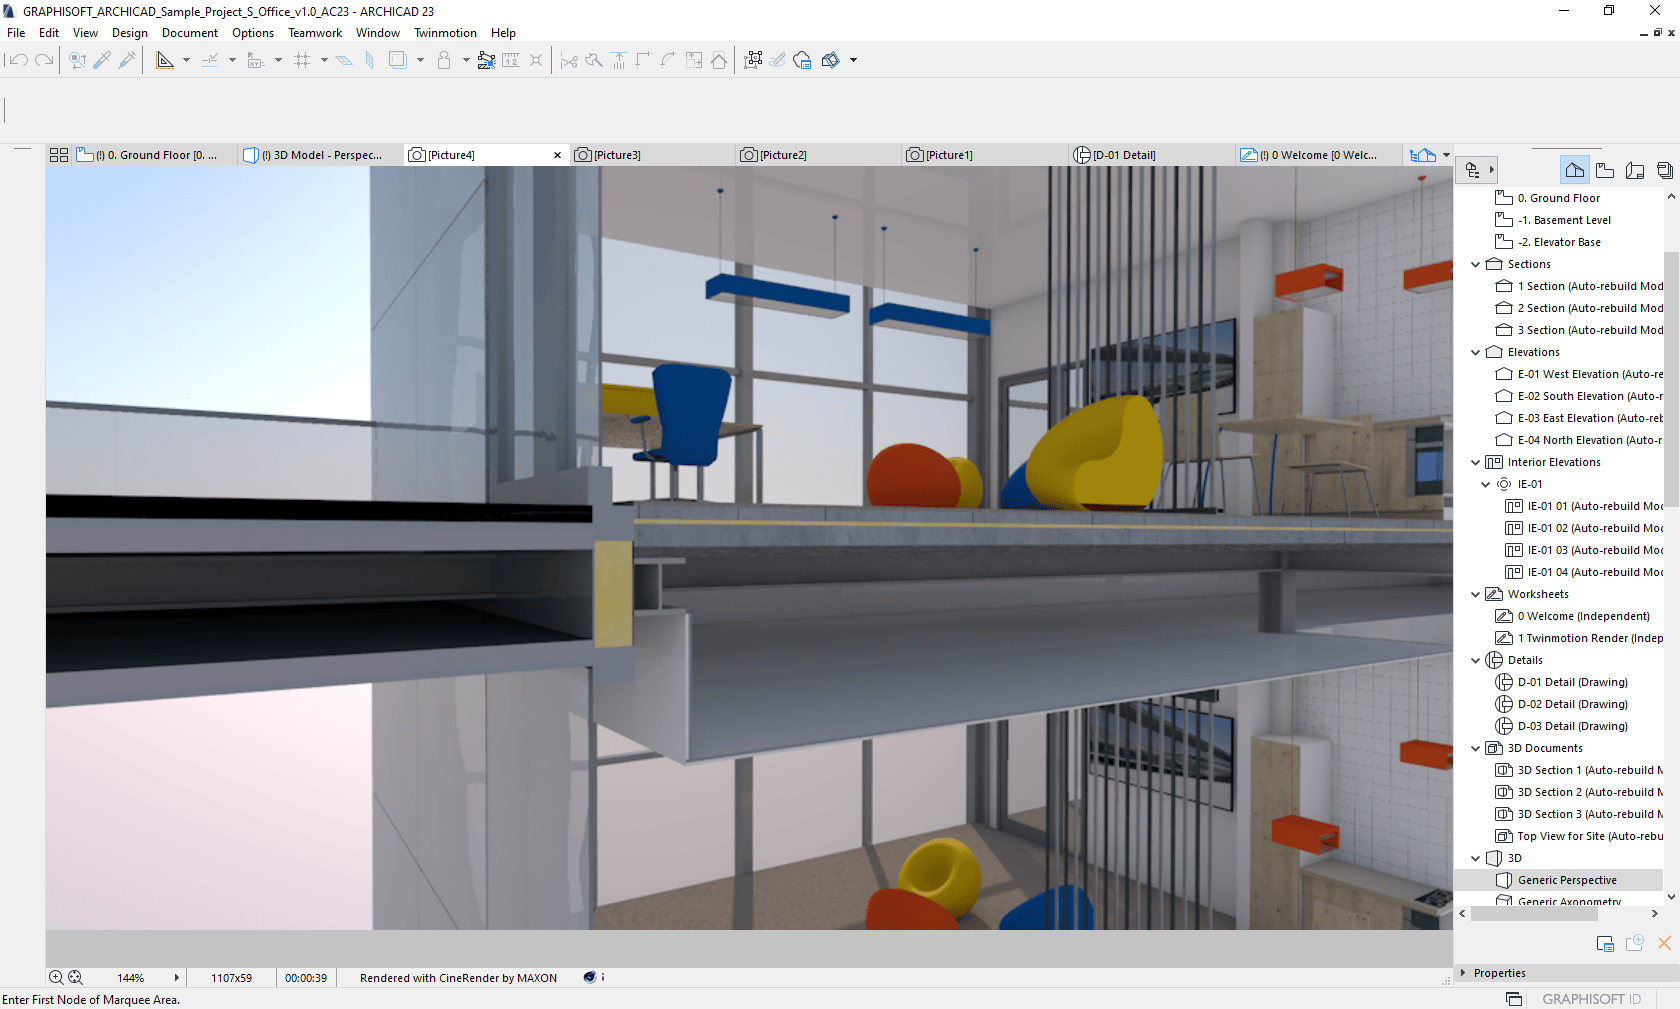
Task: Open the Find & Select tool
Action: coord(78,59)
